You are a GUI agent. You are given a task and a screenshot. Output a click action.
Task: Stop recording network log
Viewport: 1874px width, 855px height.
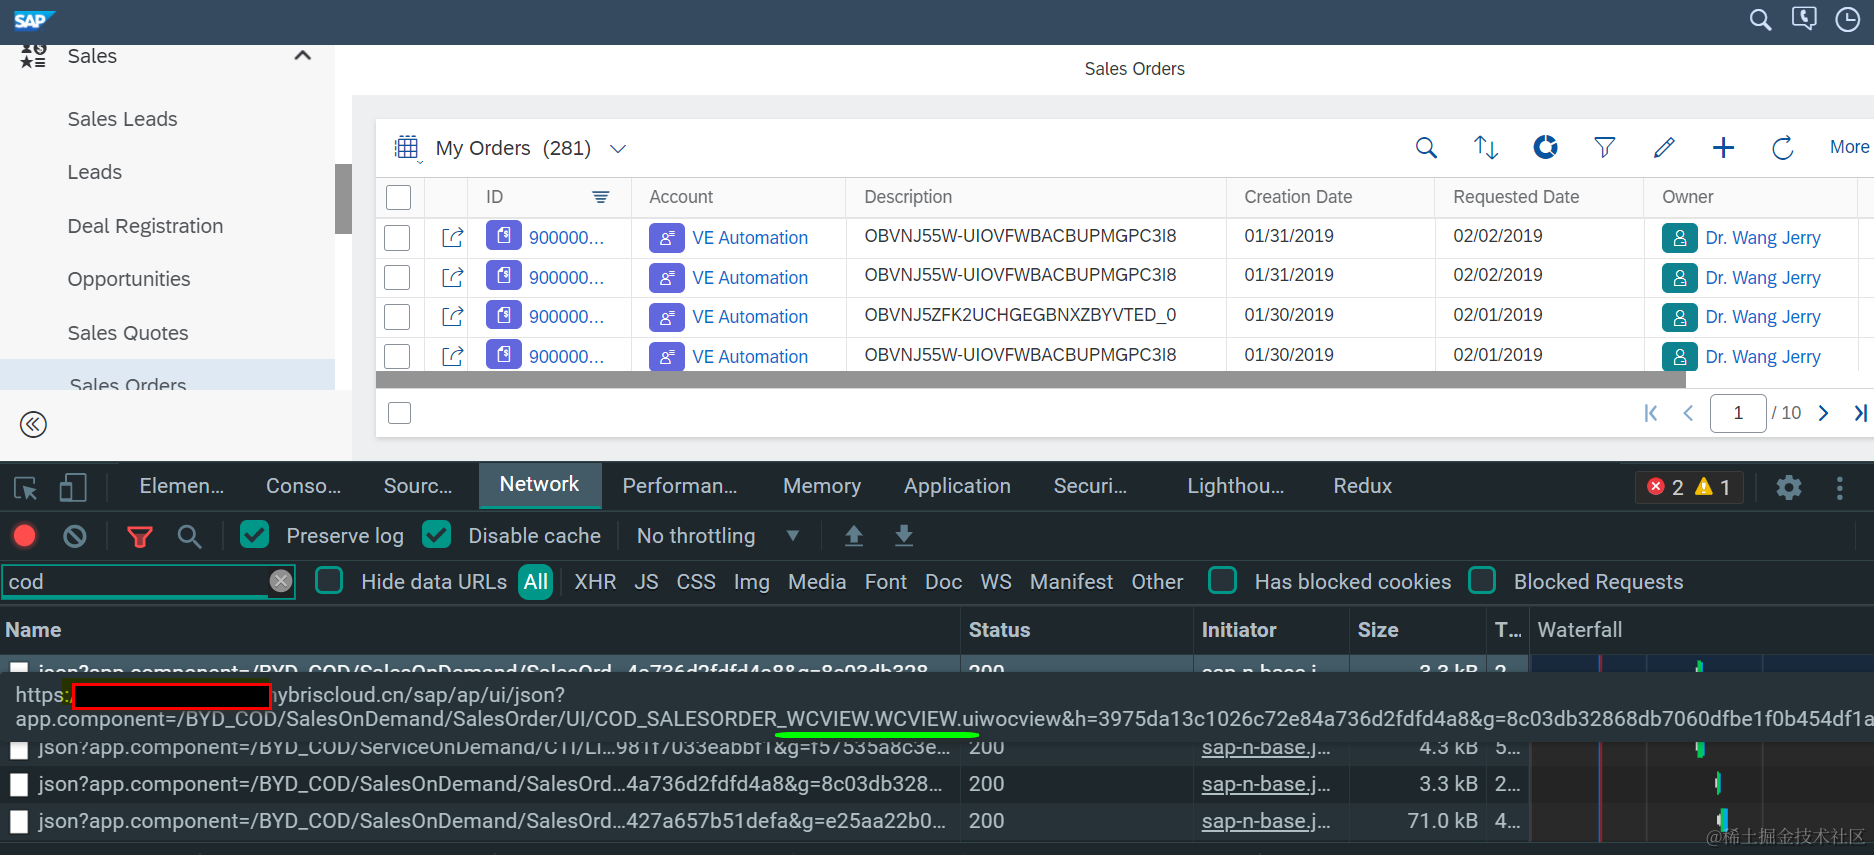pyautogui.click(x=25, y=536)
